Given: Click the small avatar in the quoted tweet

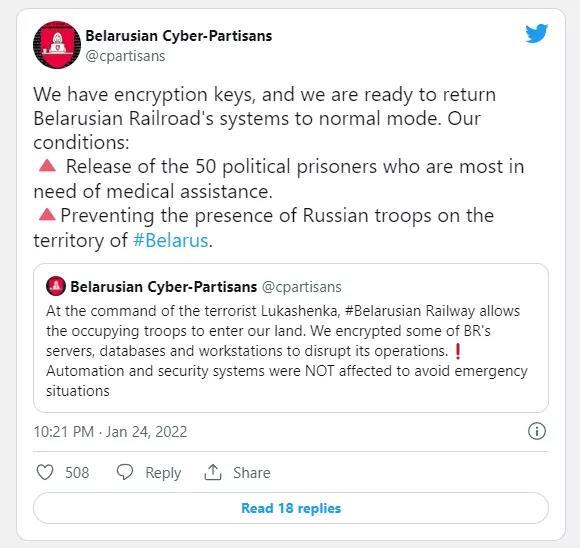Looking at the screenshot, I should 56,286.
